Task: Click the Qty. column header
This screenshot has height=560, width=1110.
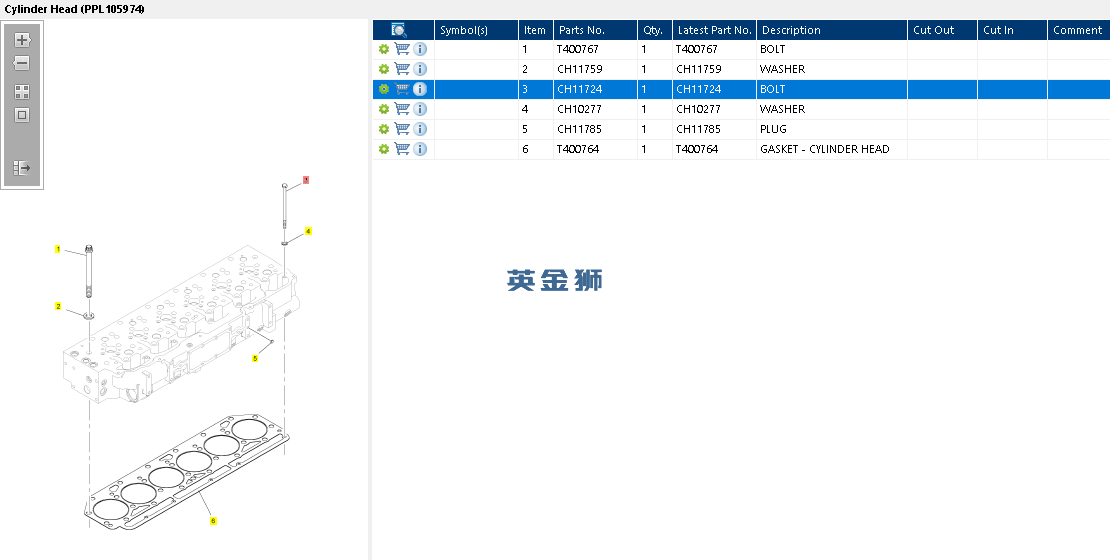Action: coord(655,30)
